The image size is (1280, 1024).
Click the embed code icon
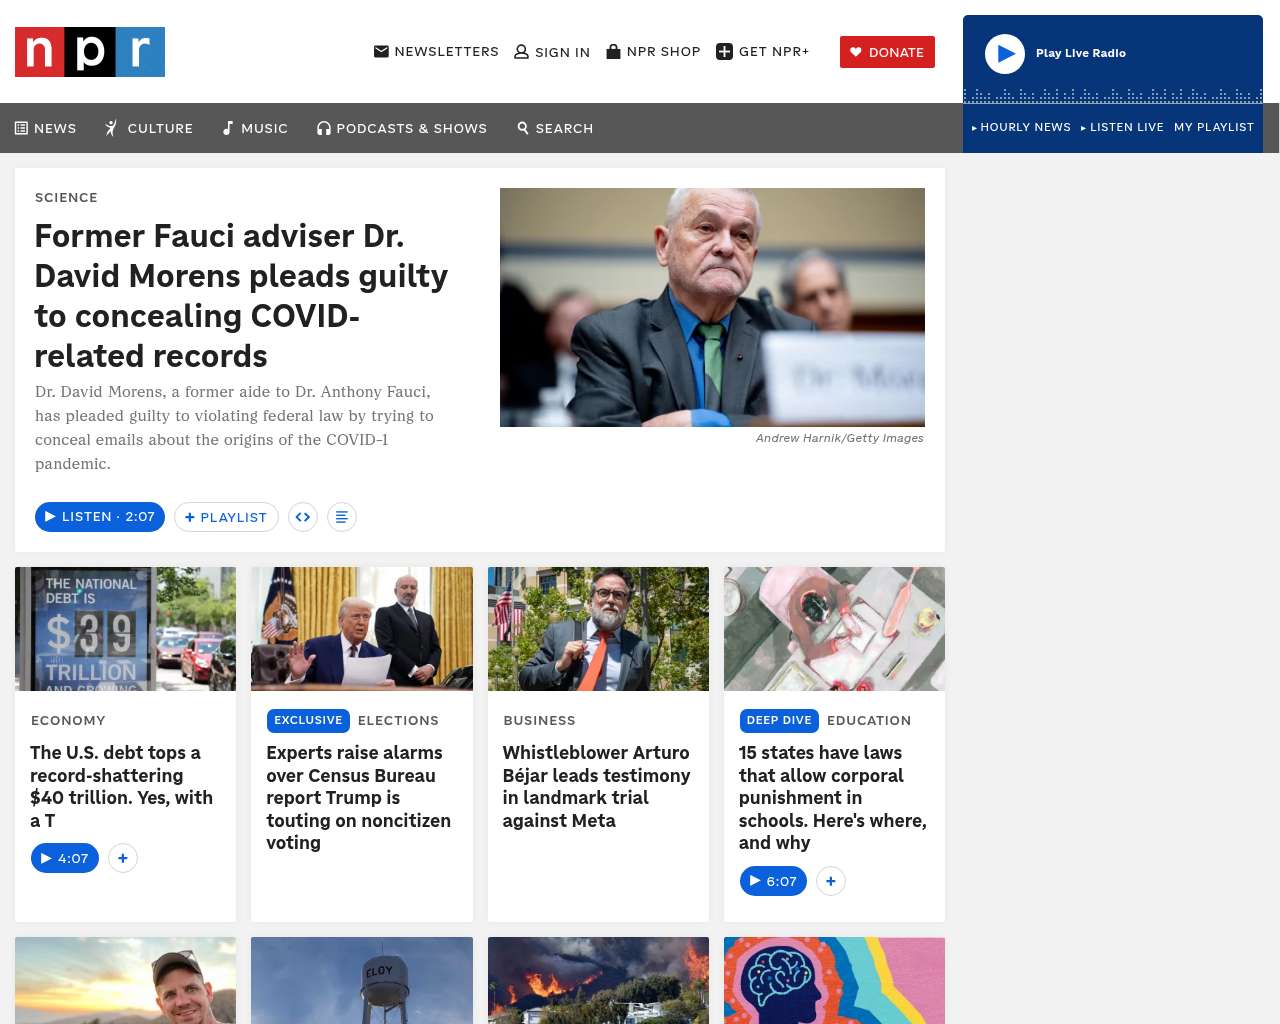point(303,517)
